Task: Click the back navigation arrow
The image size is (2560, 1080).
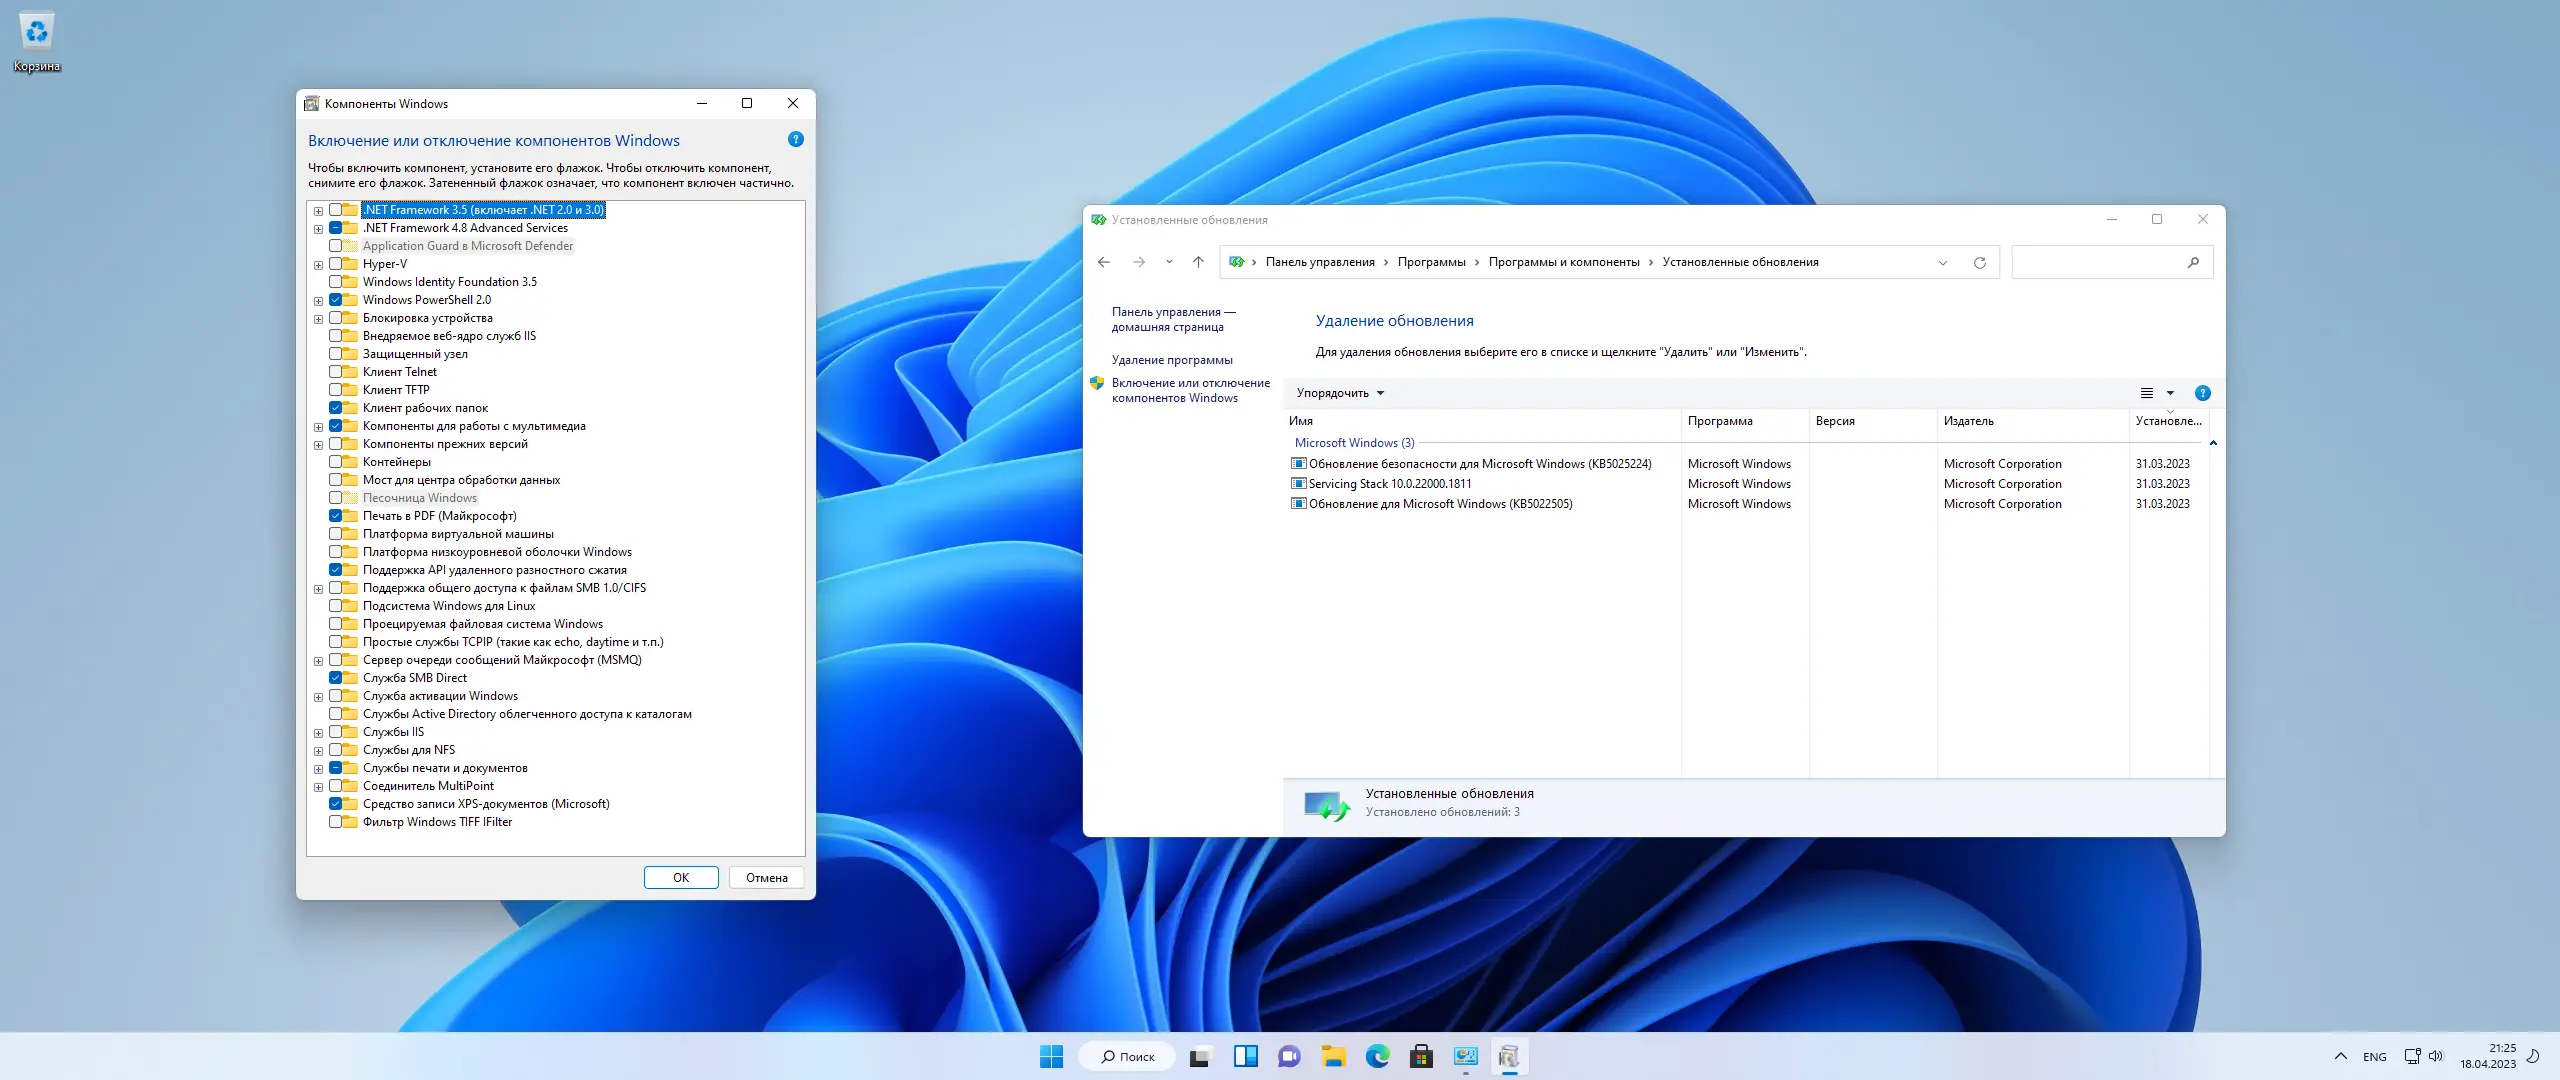Action: pyautogui.click(x=1104, y=262)
